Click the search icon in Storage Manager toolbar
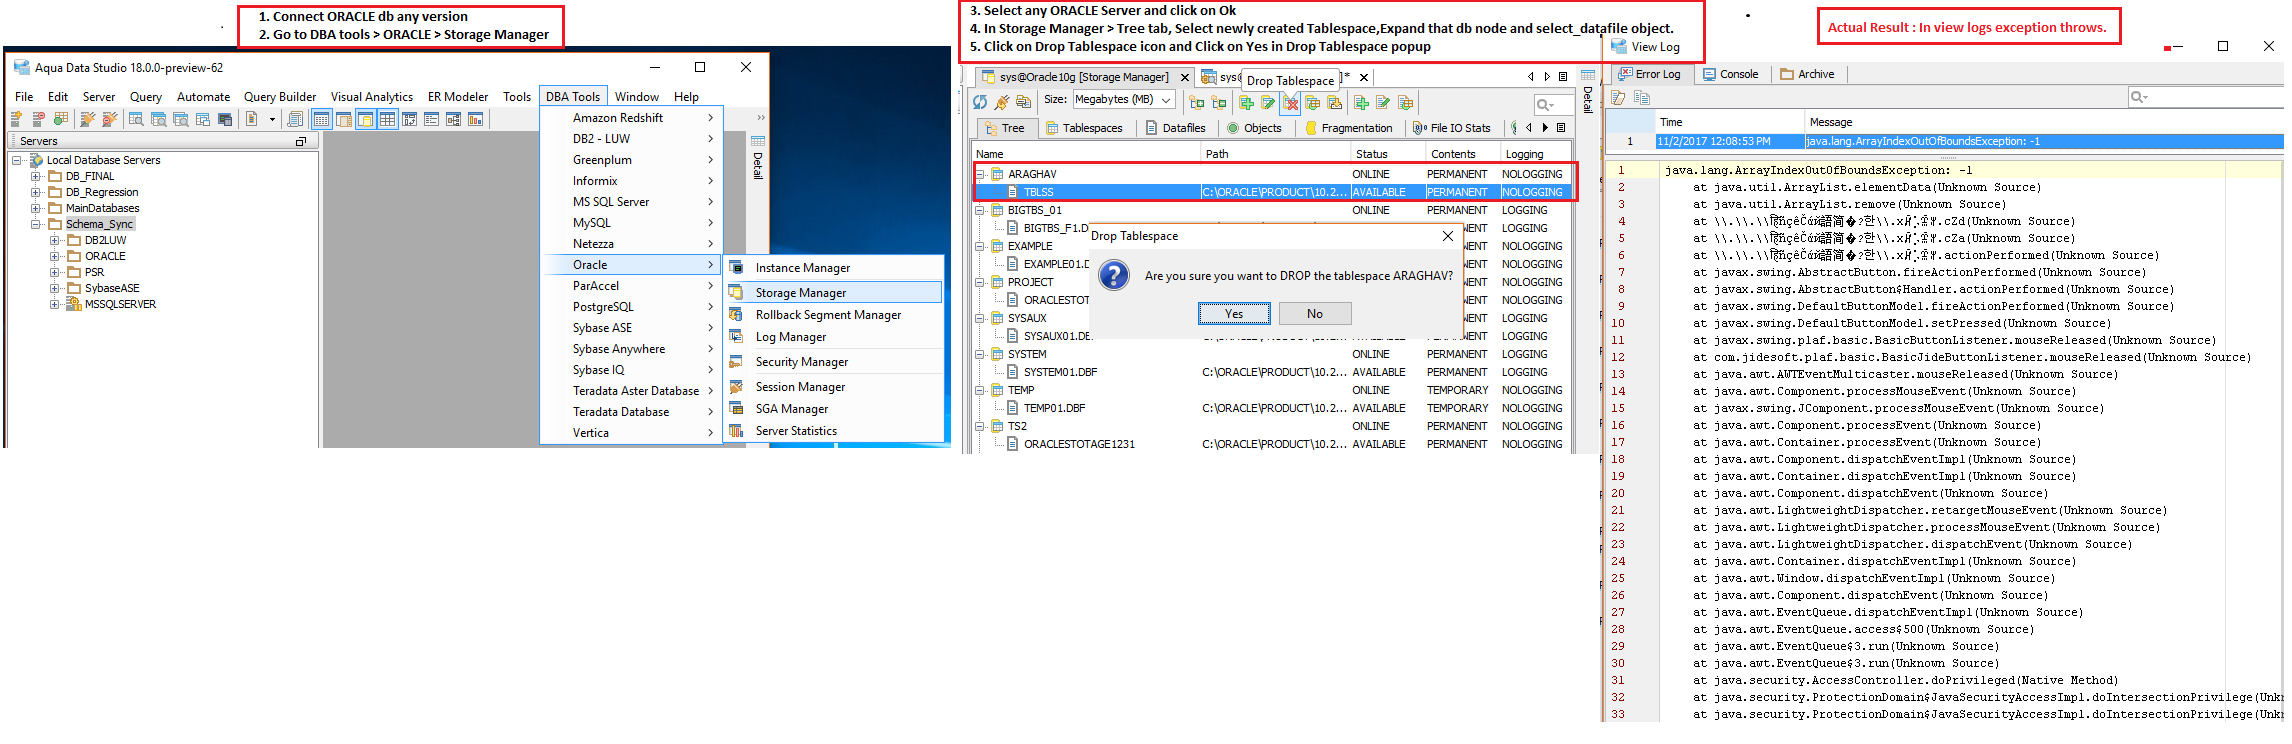Screen dimensions: 2292x744 click(x=1545, y=104)
